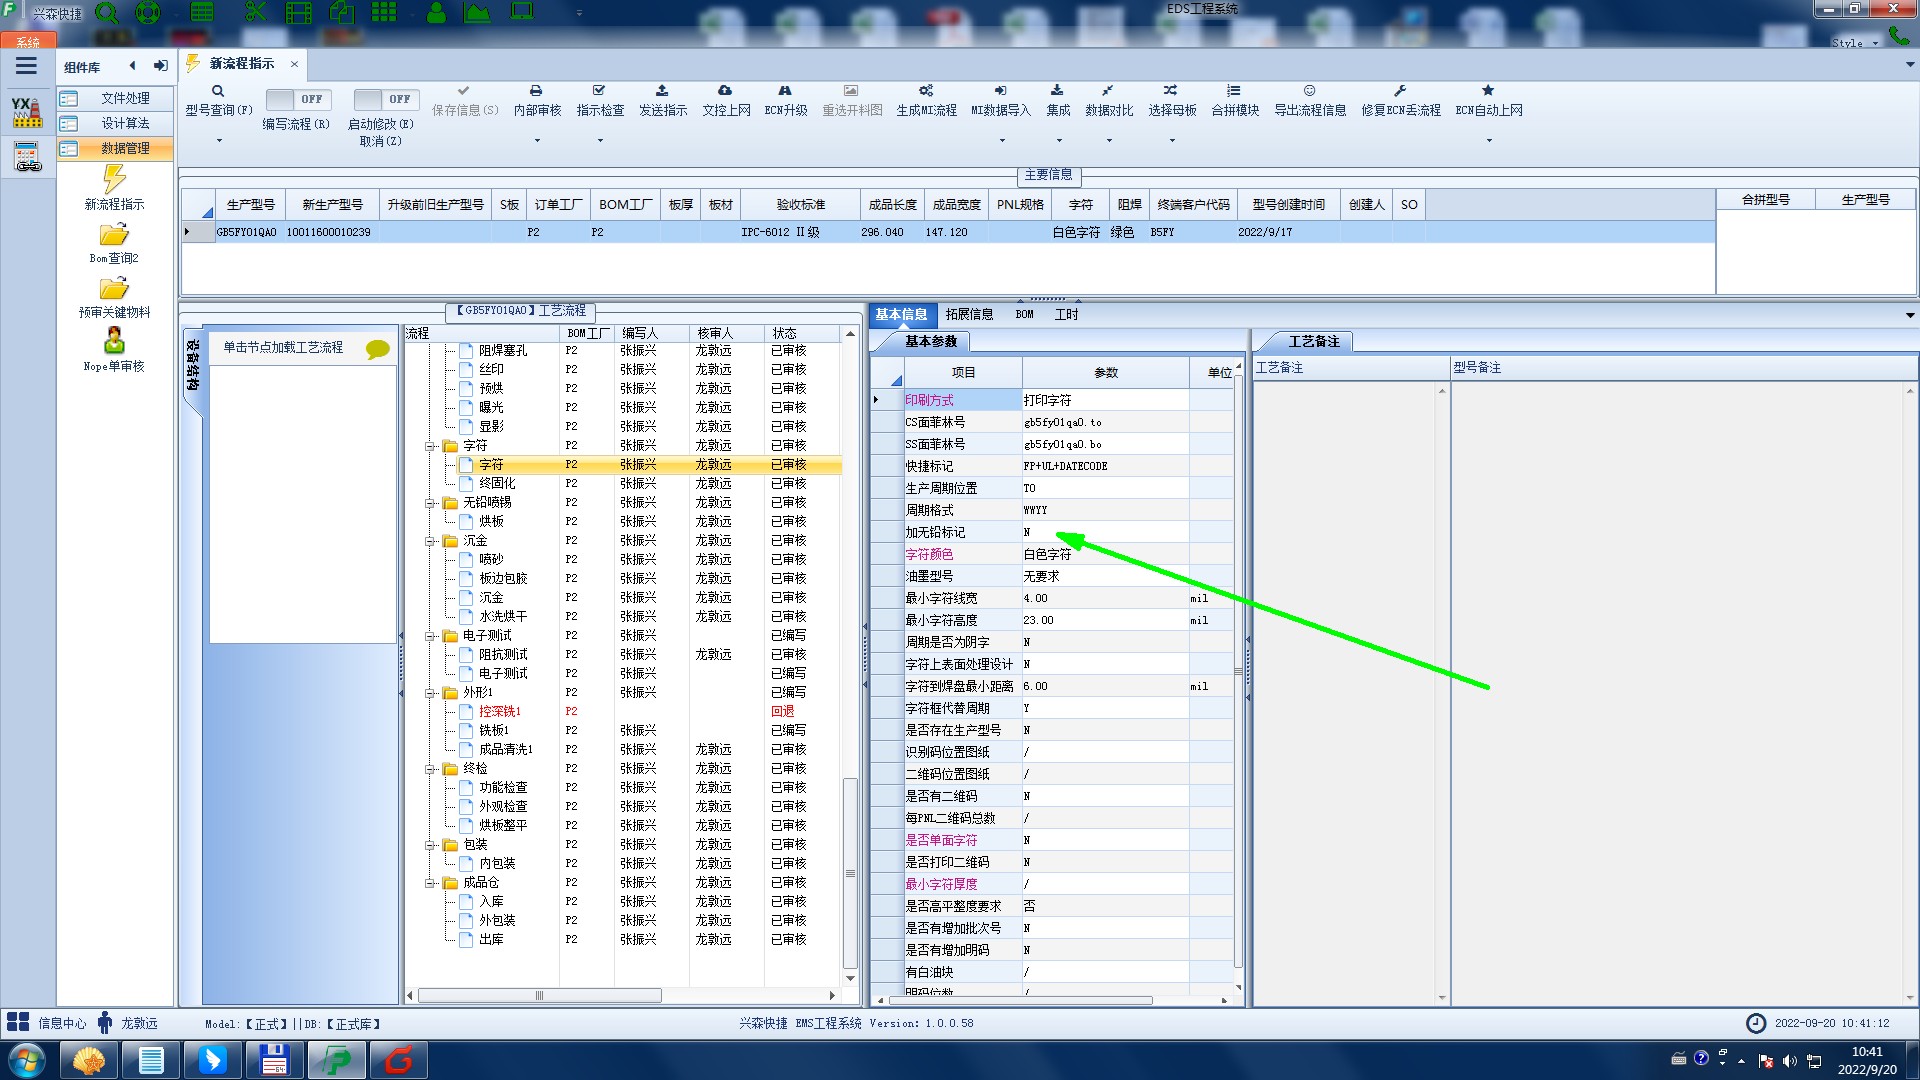Click the MI数据导入 import icon
Viewport: 1920px width, 1080px height.
[1000, 90]
